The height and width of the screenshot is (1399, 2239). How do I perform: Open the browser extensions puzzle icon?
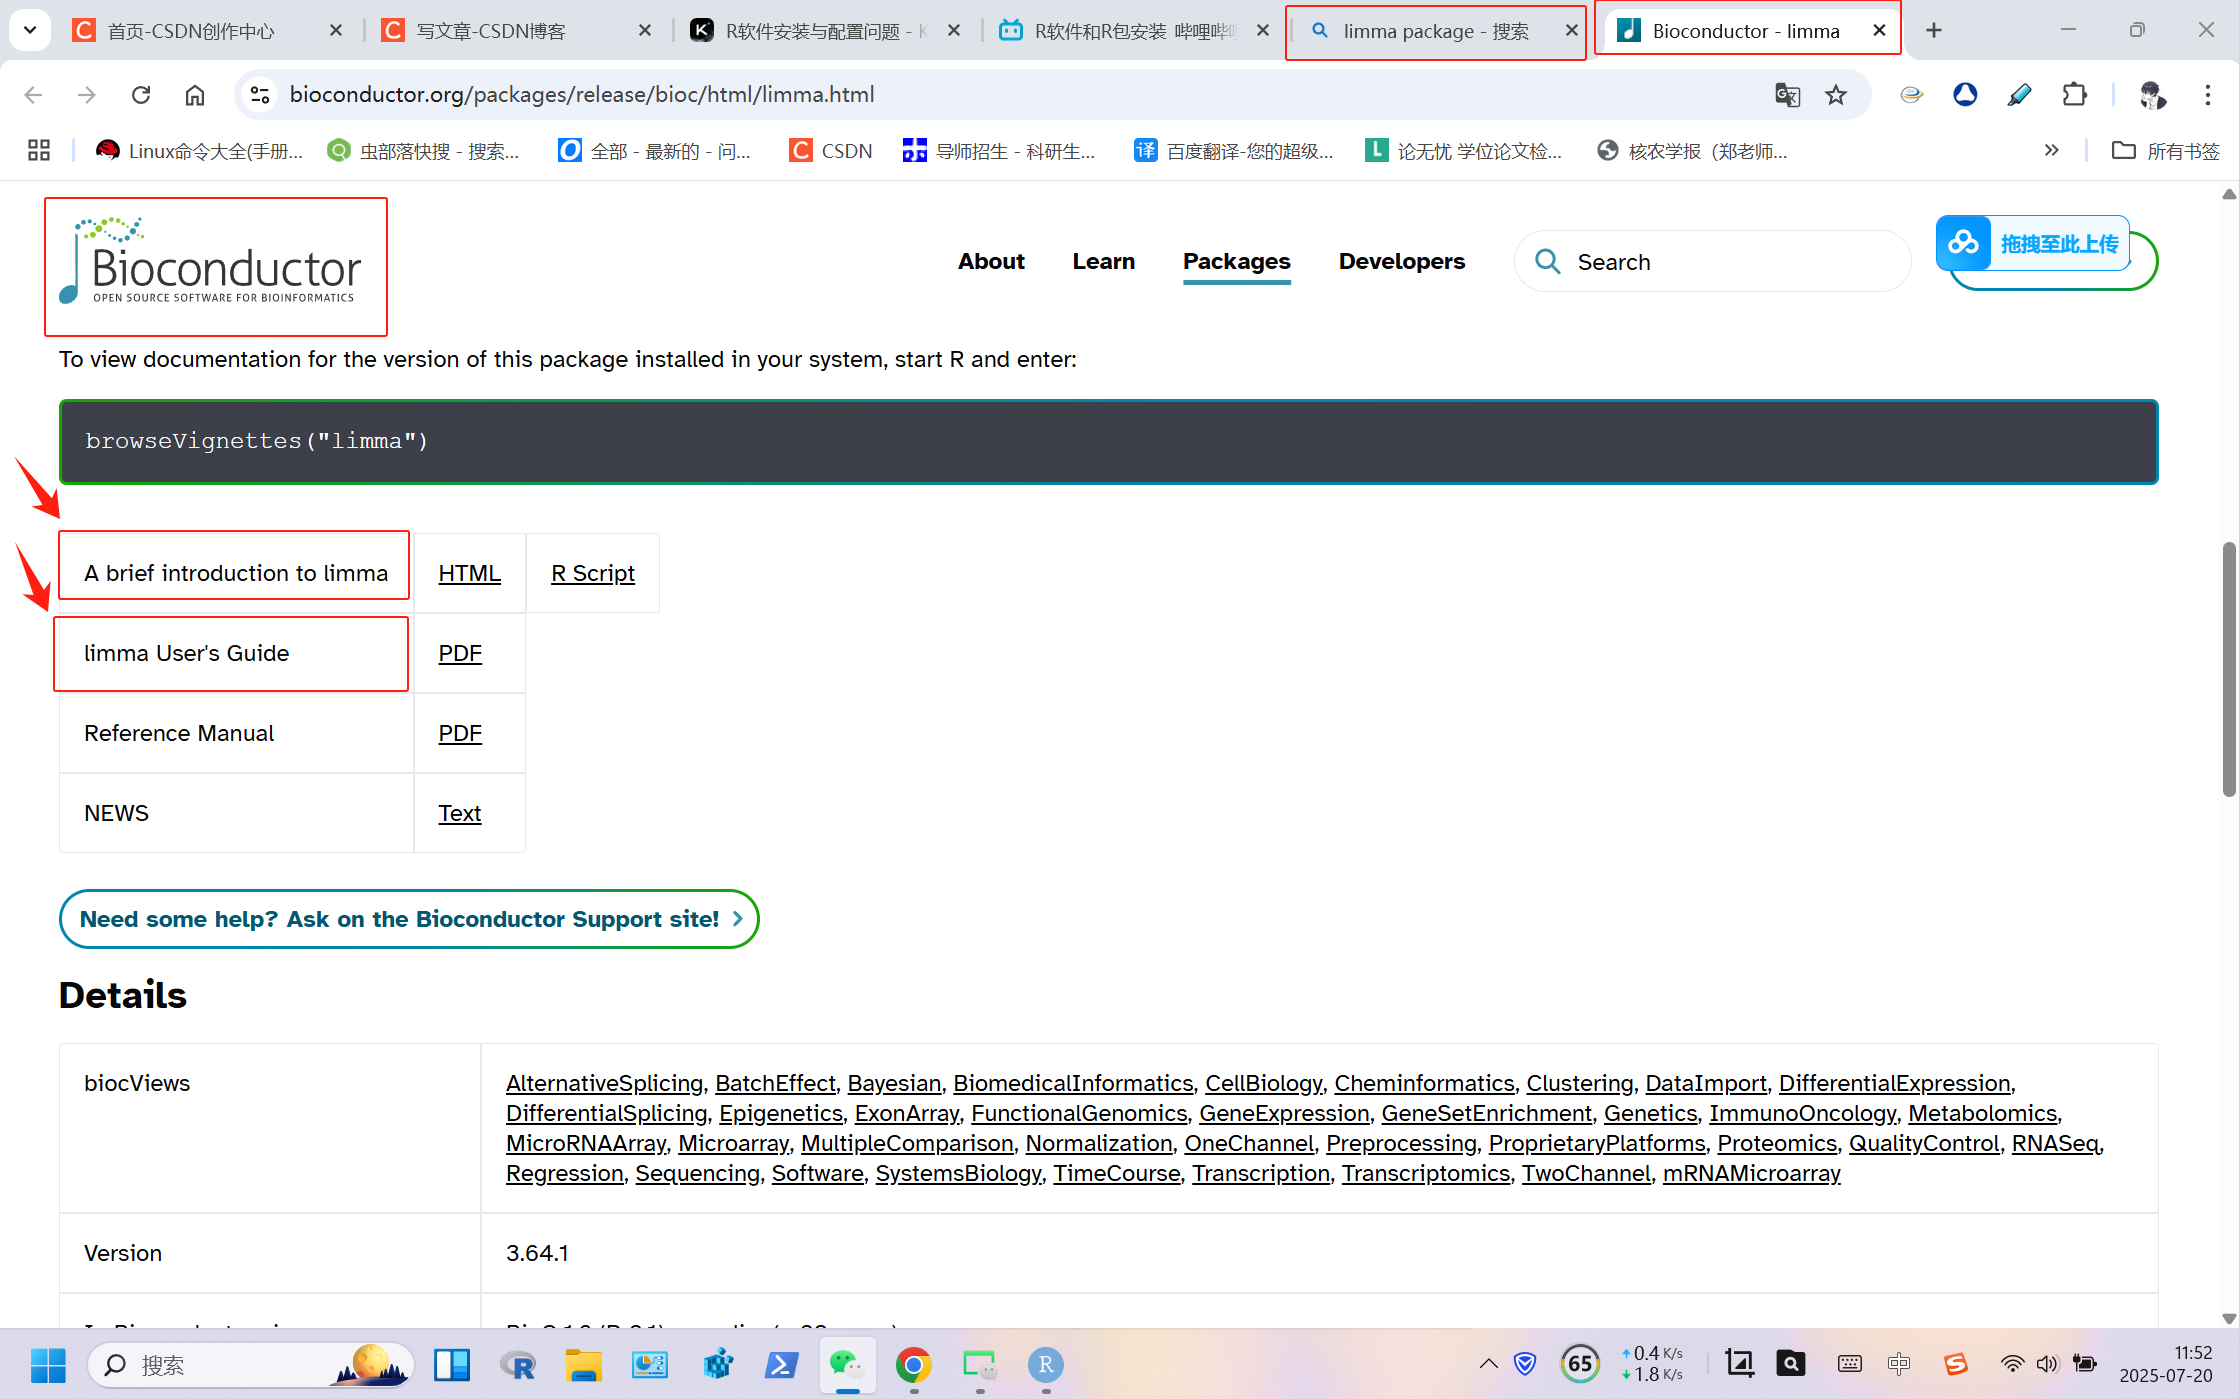tap(2074, 95)
